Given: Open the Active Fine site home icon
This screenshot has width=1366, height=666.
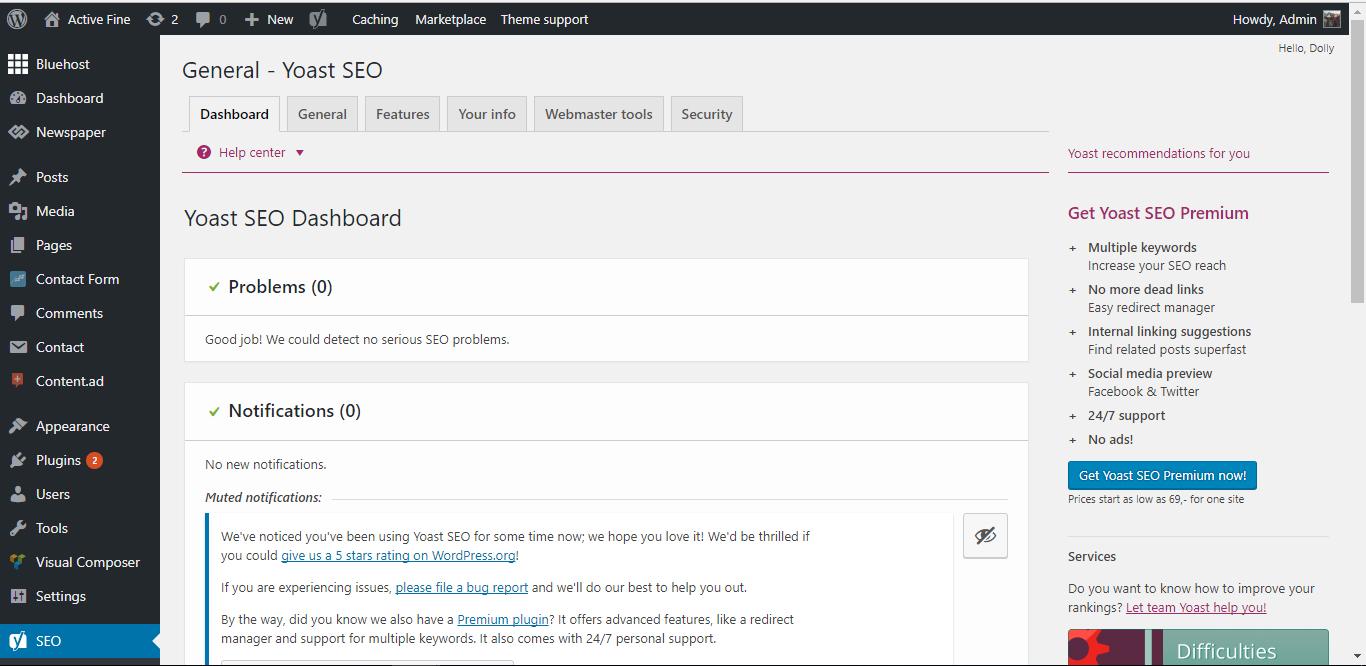Looking at the screenshot, I should tap(51, 19).
